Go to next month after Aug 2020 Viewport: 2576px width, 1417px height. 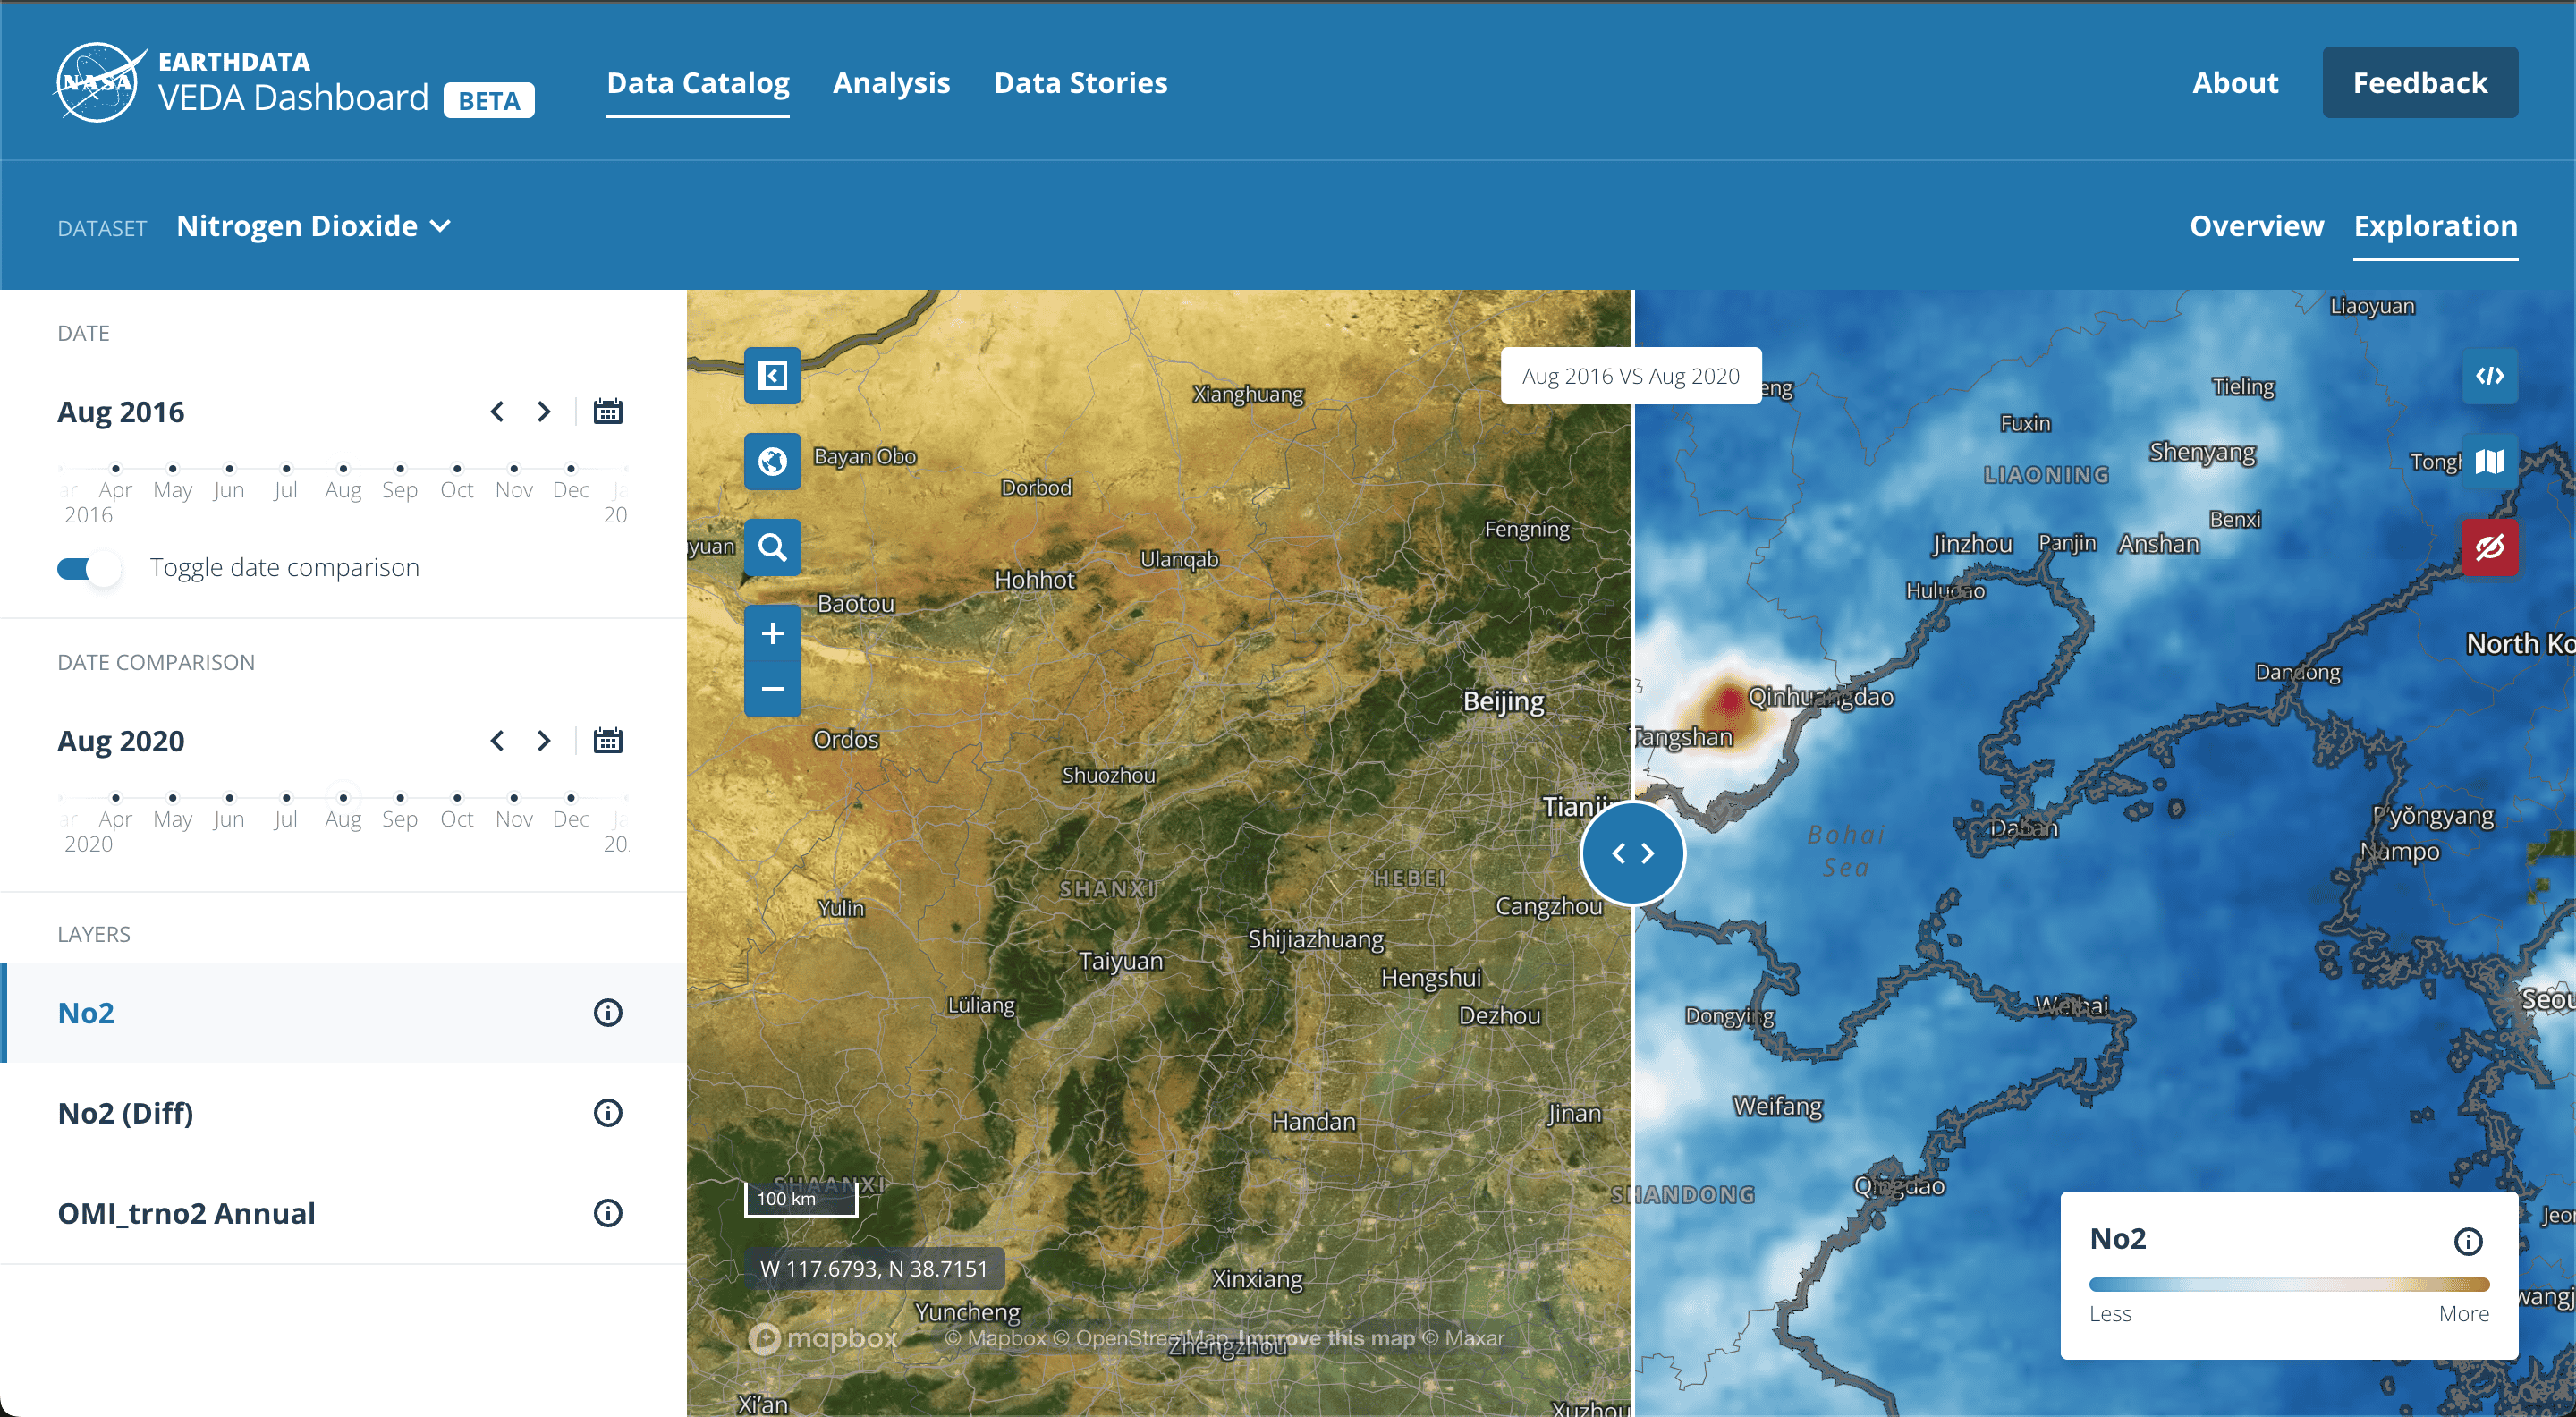tap(543, 740)
